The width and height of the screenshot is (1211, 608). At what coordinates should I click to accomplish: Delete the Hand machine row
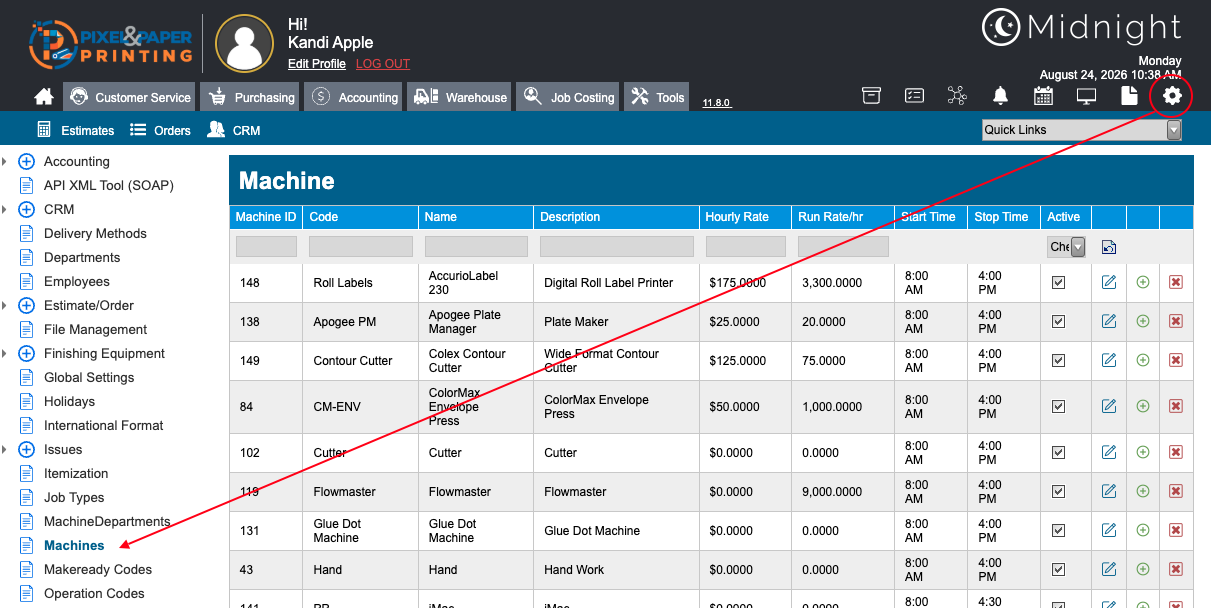coord(1176,570)
